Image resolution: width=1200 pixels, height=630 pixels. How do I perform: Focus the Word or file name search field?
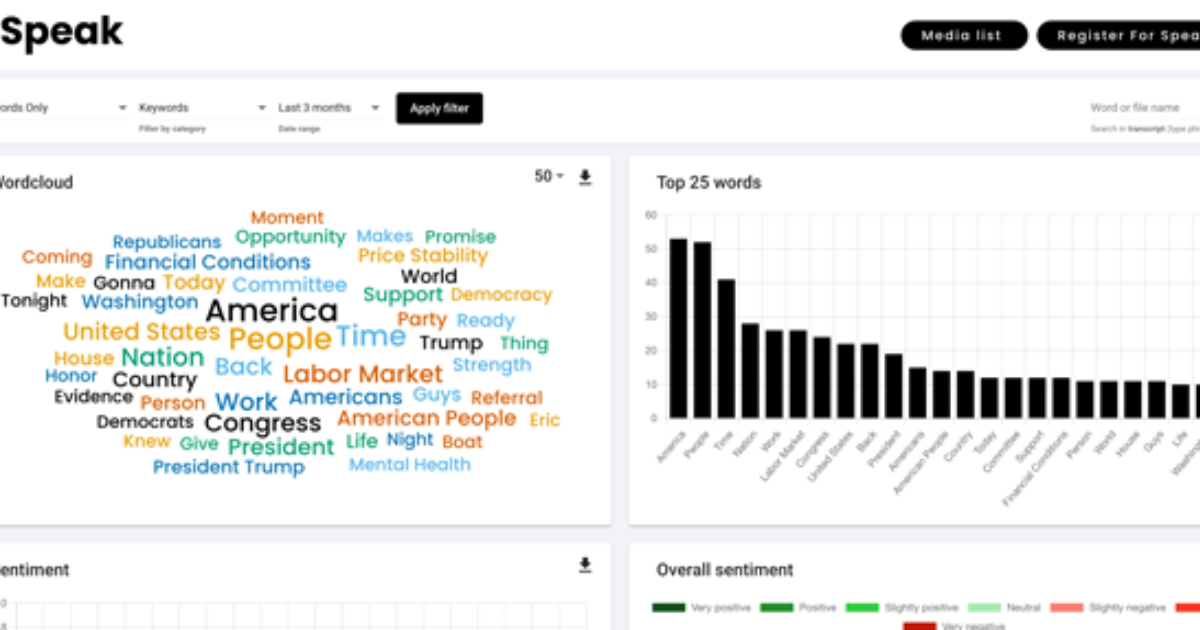pyautogui.click(x=1145, y=108)
